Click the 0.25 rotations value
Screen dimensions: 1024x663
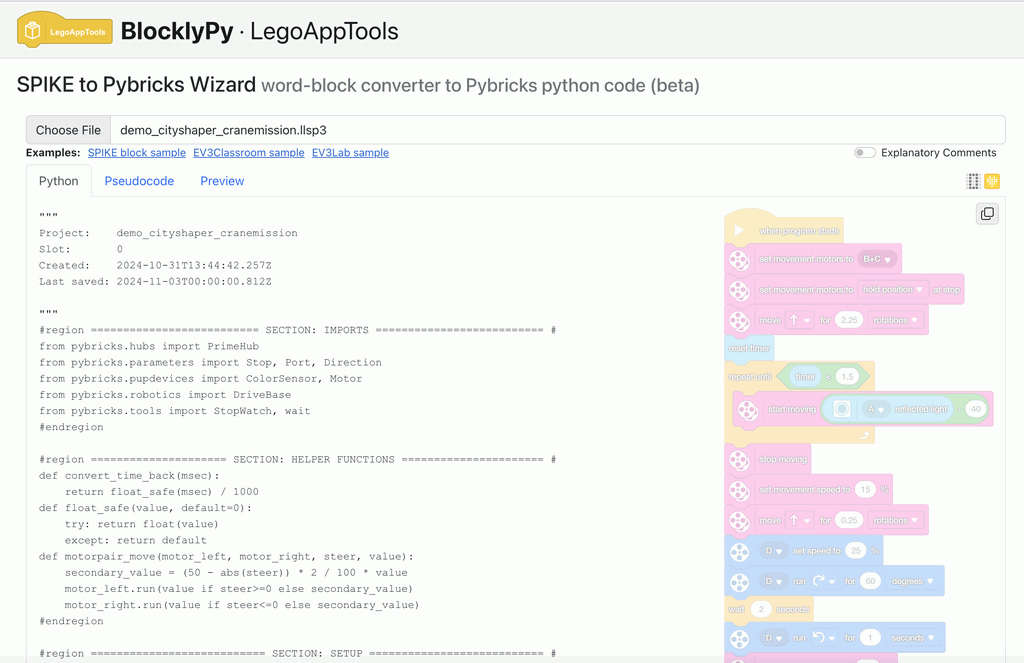point(848,521)
